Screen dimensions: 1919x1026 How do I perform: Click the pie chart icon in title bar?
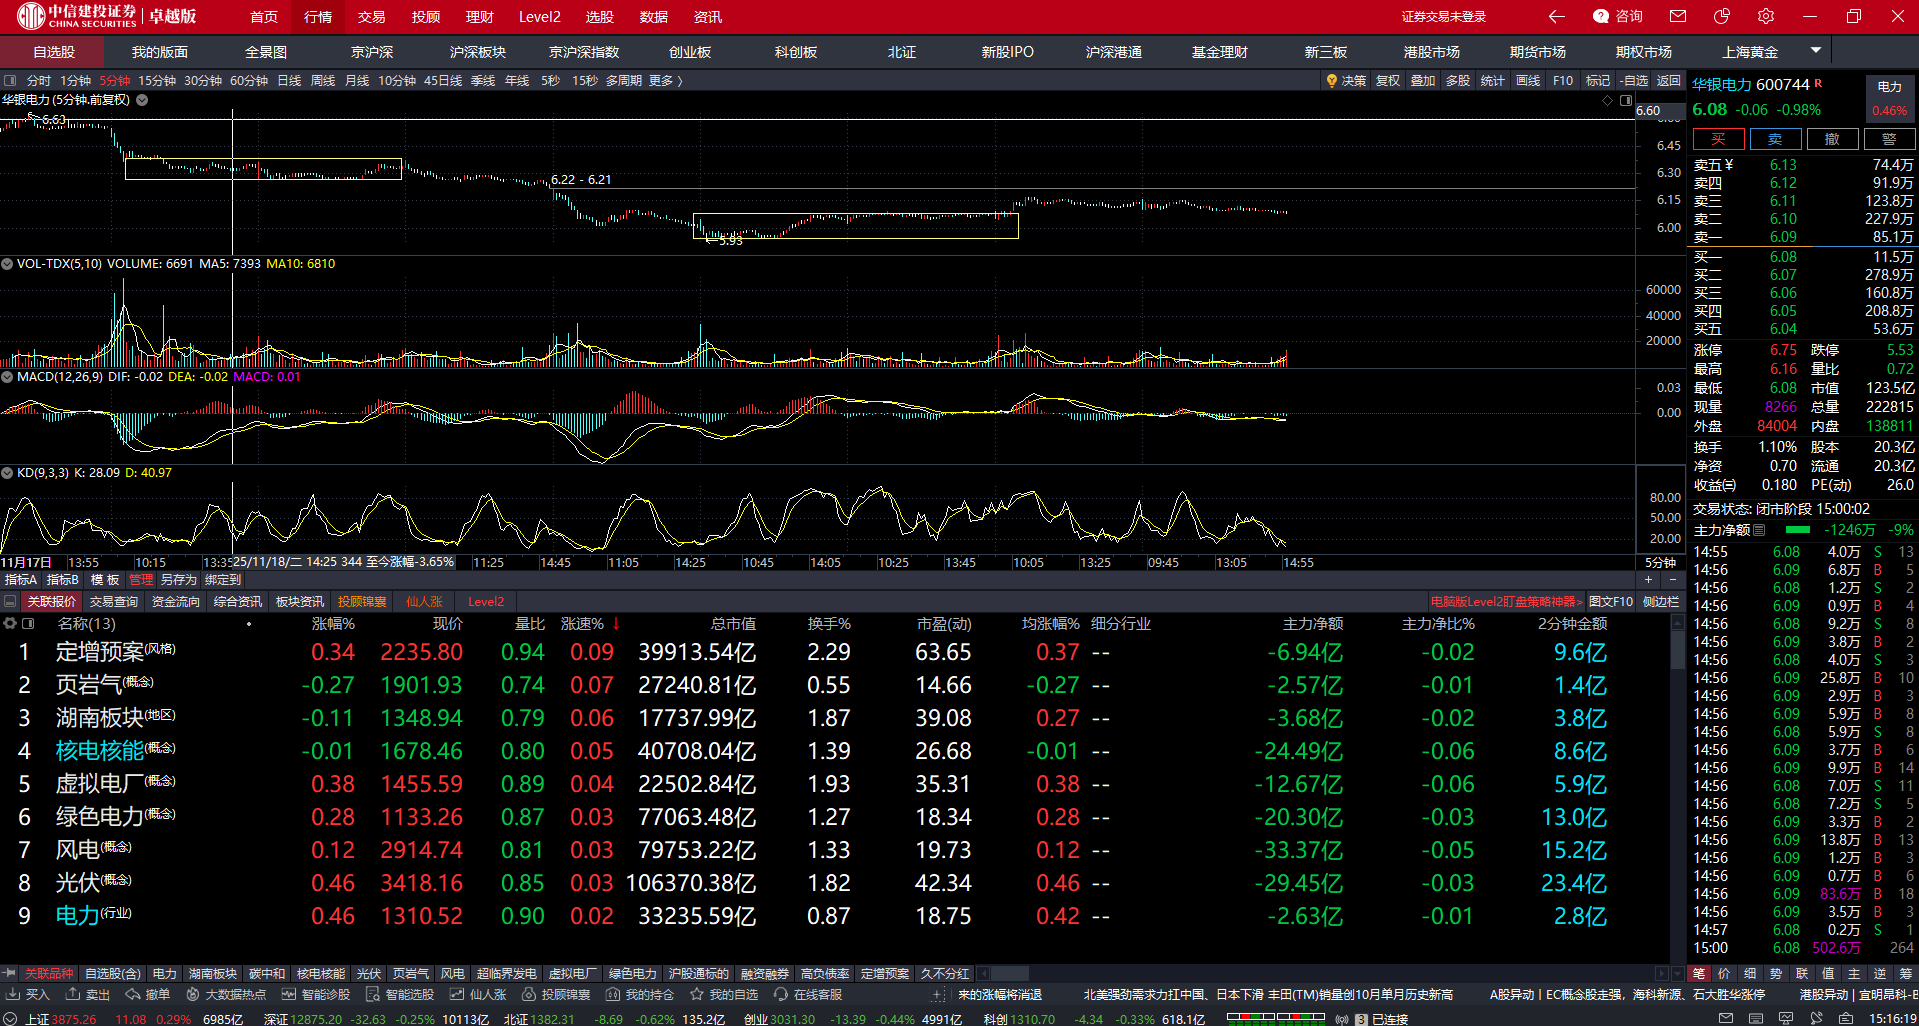[x=1721, y=16]
